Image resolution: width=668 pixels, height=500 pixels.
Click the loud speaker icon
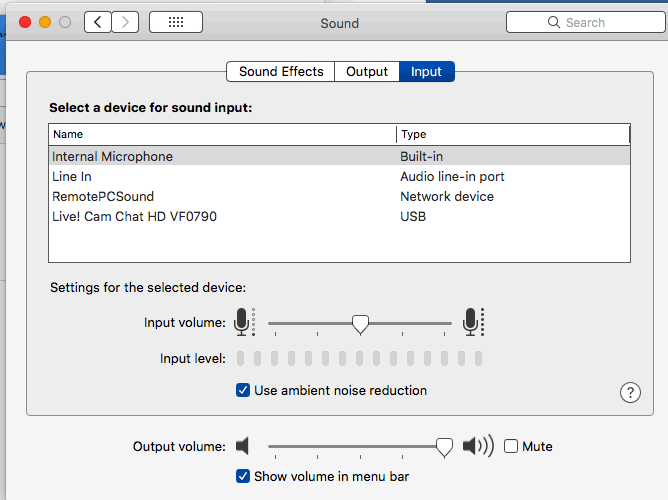(478, 447)
